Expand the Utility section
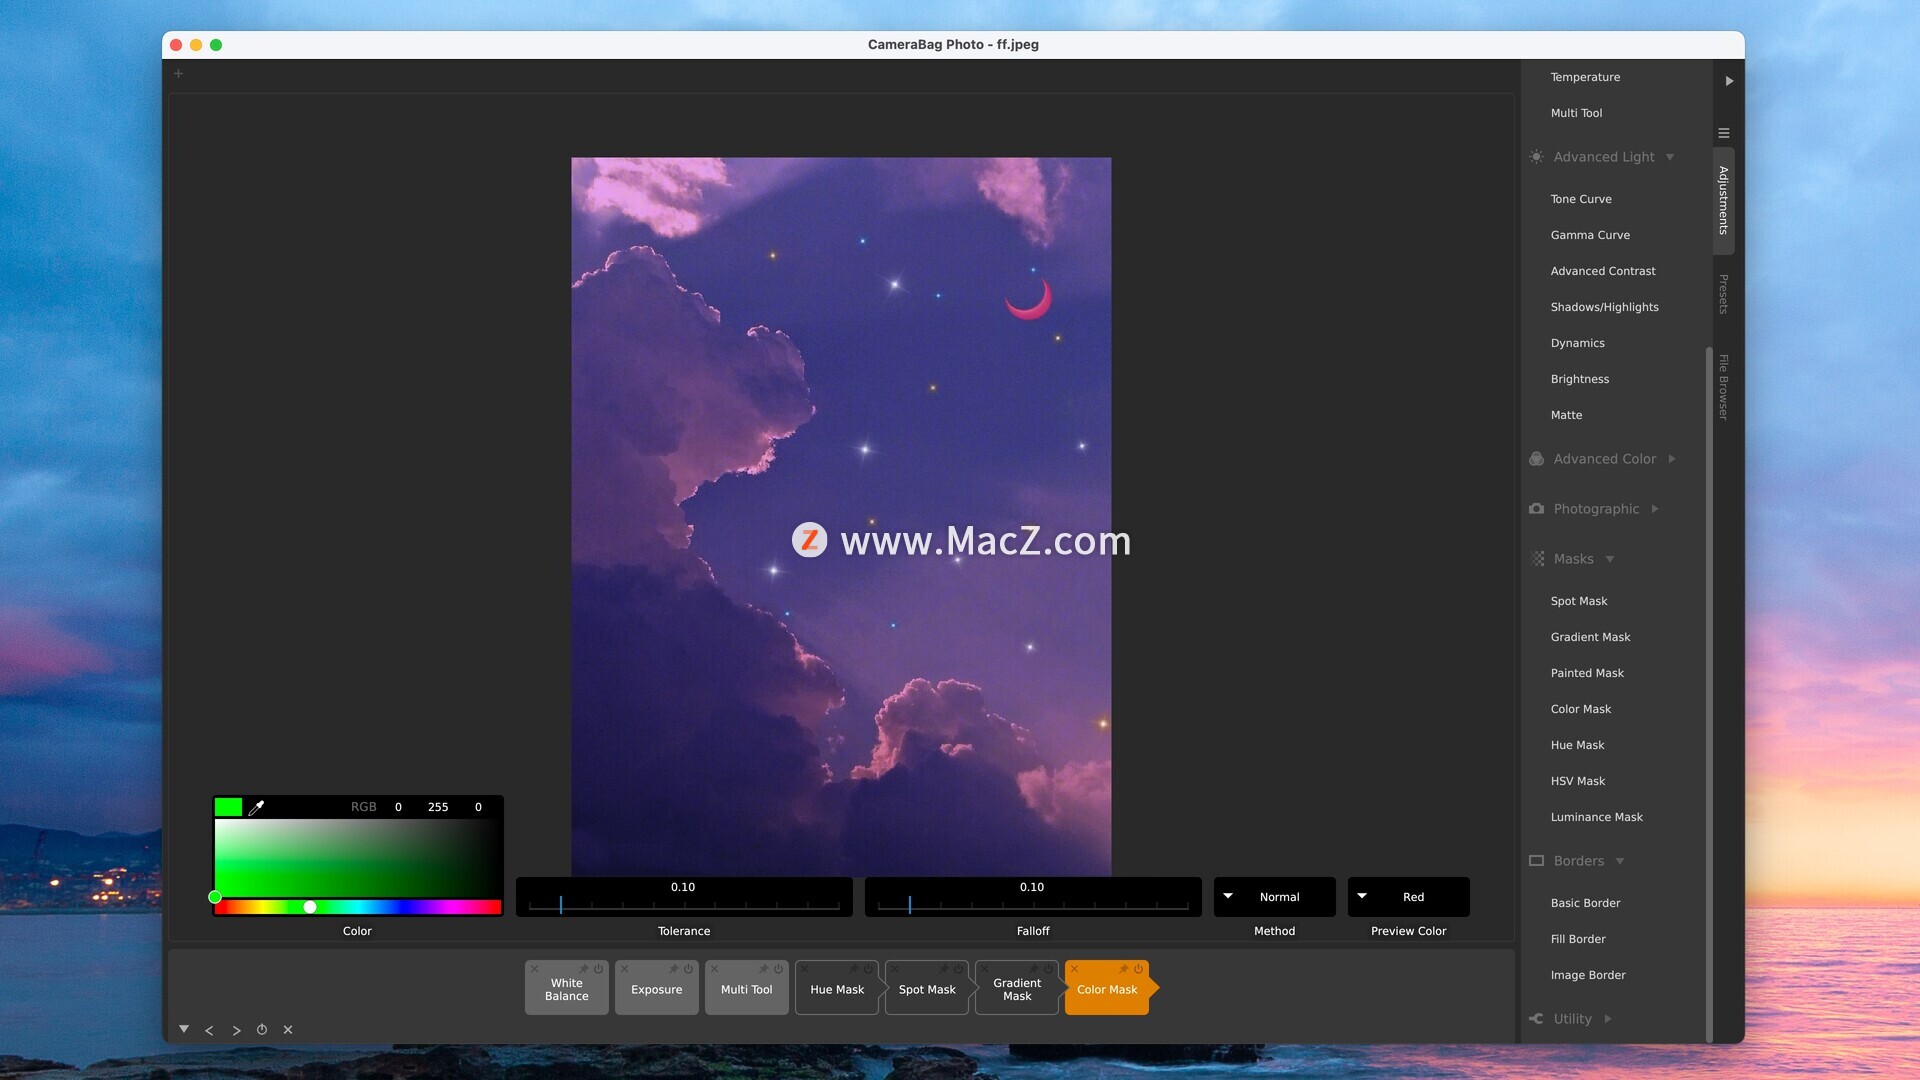The width and height of the screenshot is (1920, 1080). tap(1608, 1019)
